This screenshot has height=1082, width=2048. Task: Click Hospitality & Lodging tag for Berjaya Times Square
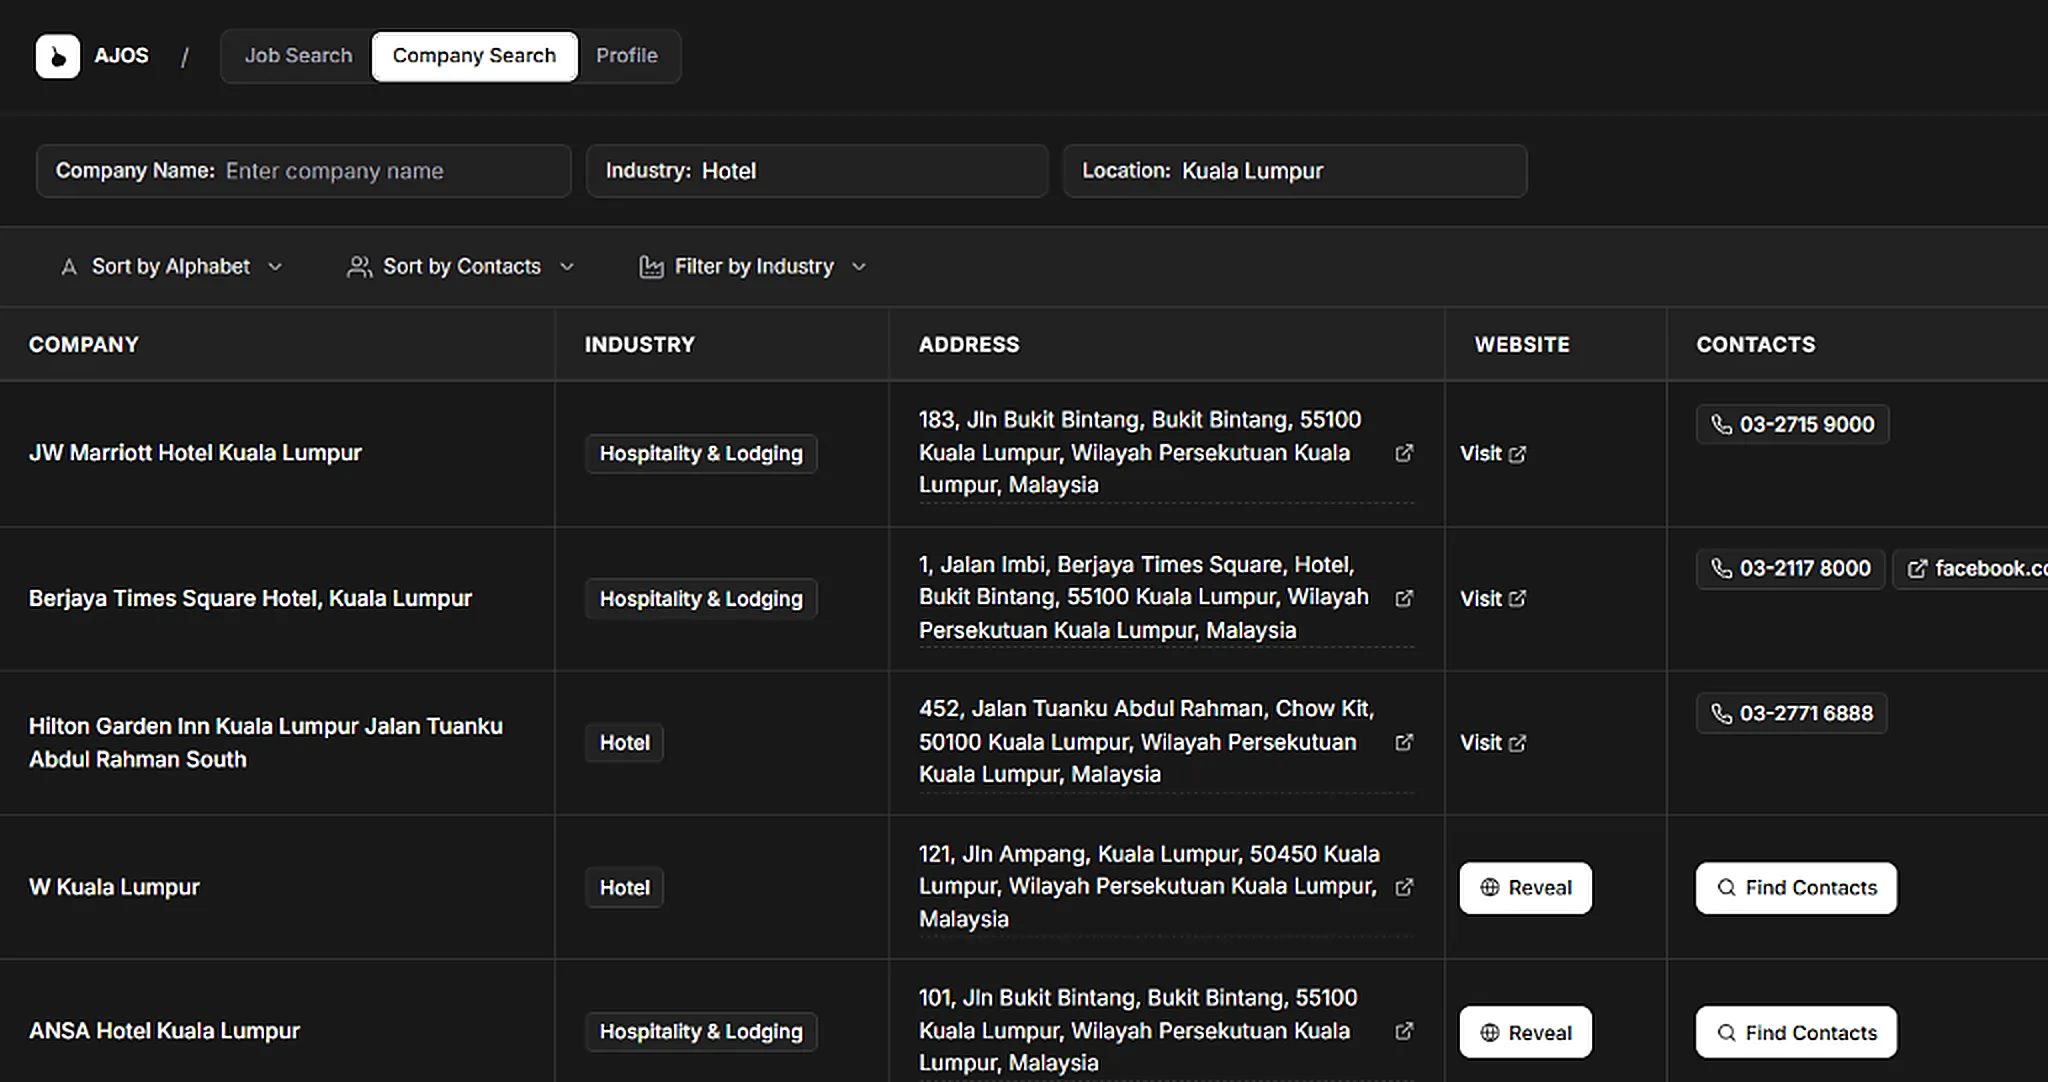point(701,599)
